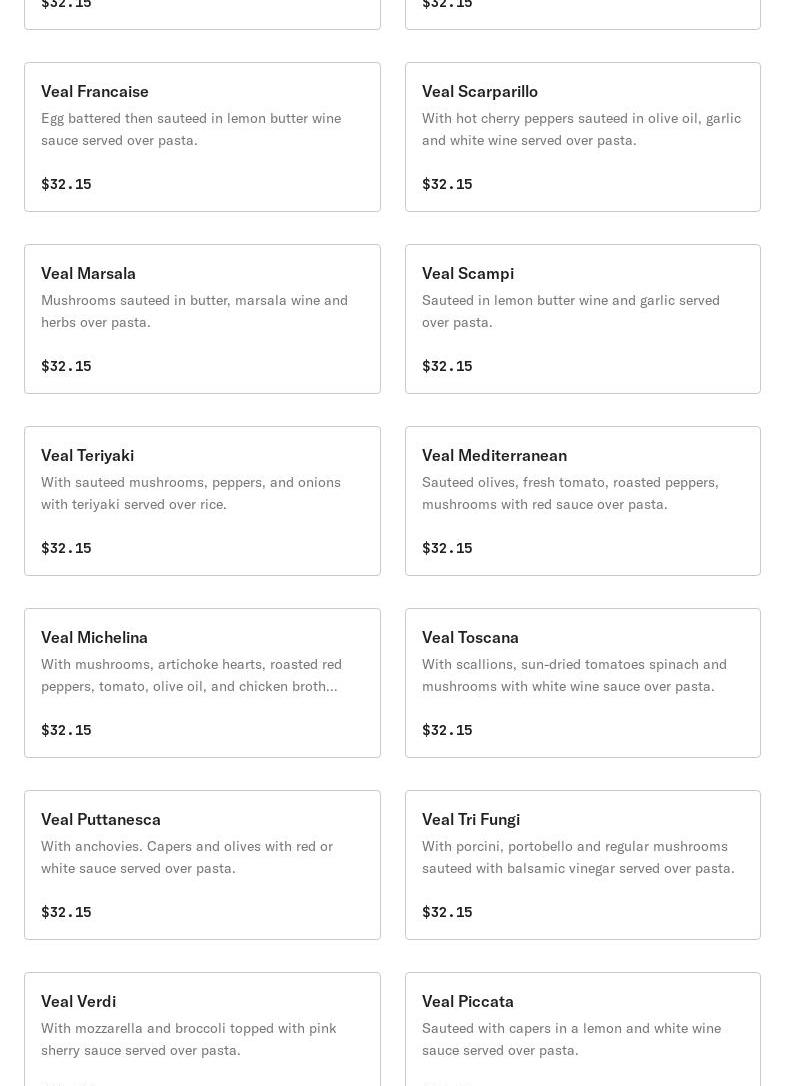Open the Veal Michelina item
Viewport: 785px width, 1086px height.
[x=202, y=683]
